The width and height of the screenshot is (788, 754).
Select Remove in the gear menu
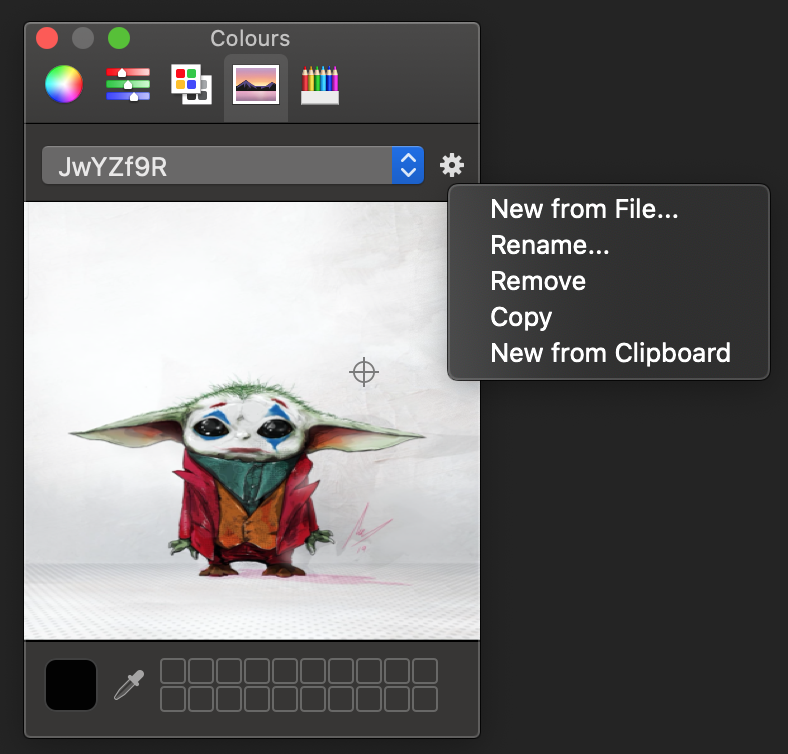coord(609,280)
